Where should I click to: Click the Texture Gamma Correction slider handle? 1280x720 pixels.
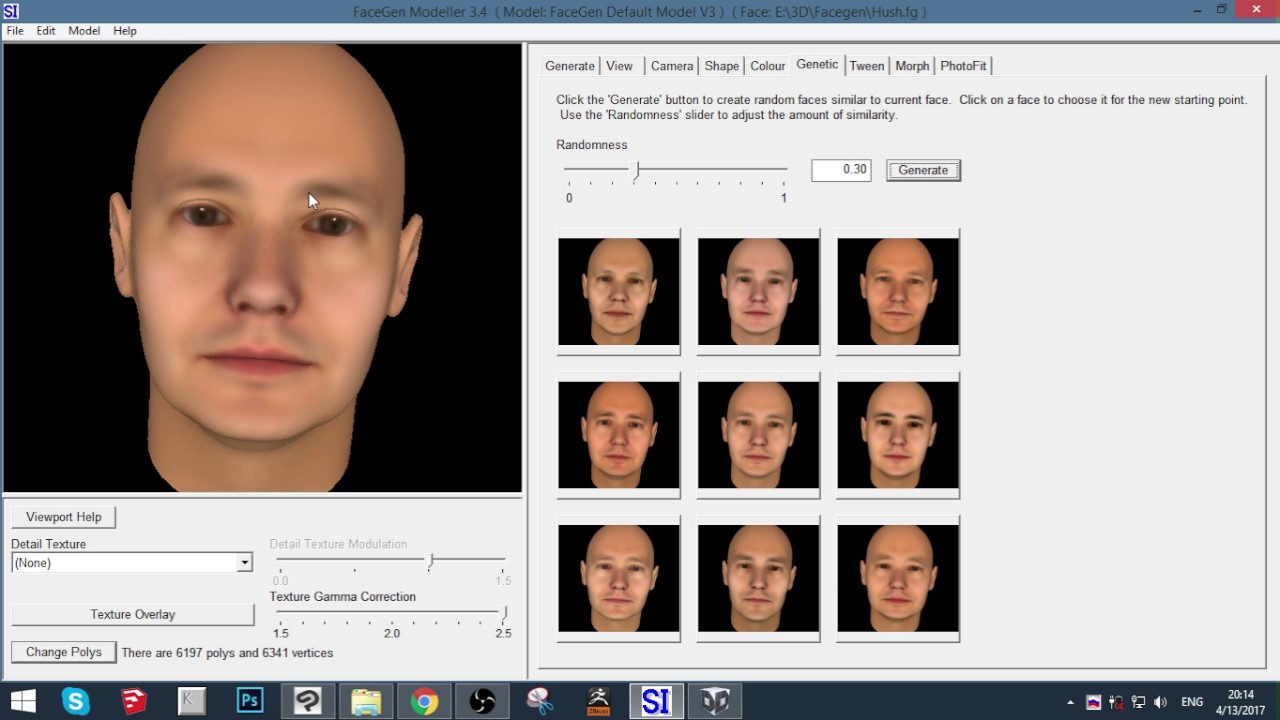[x=505, y=611]
